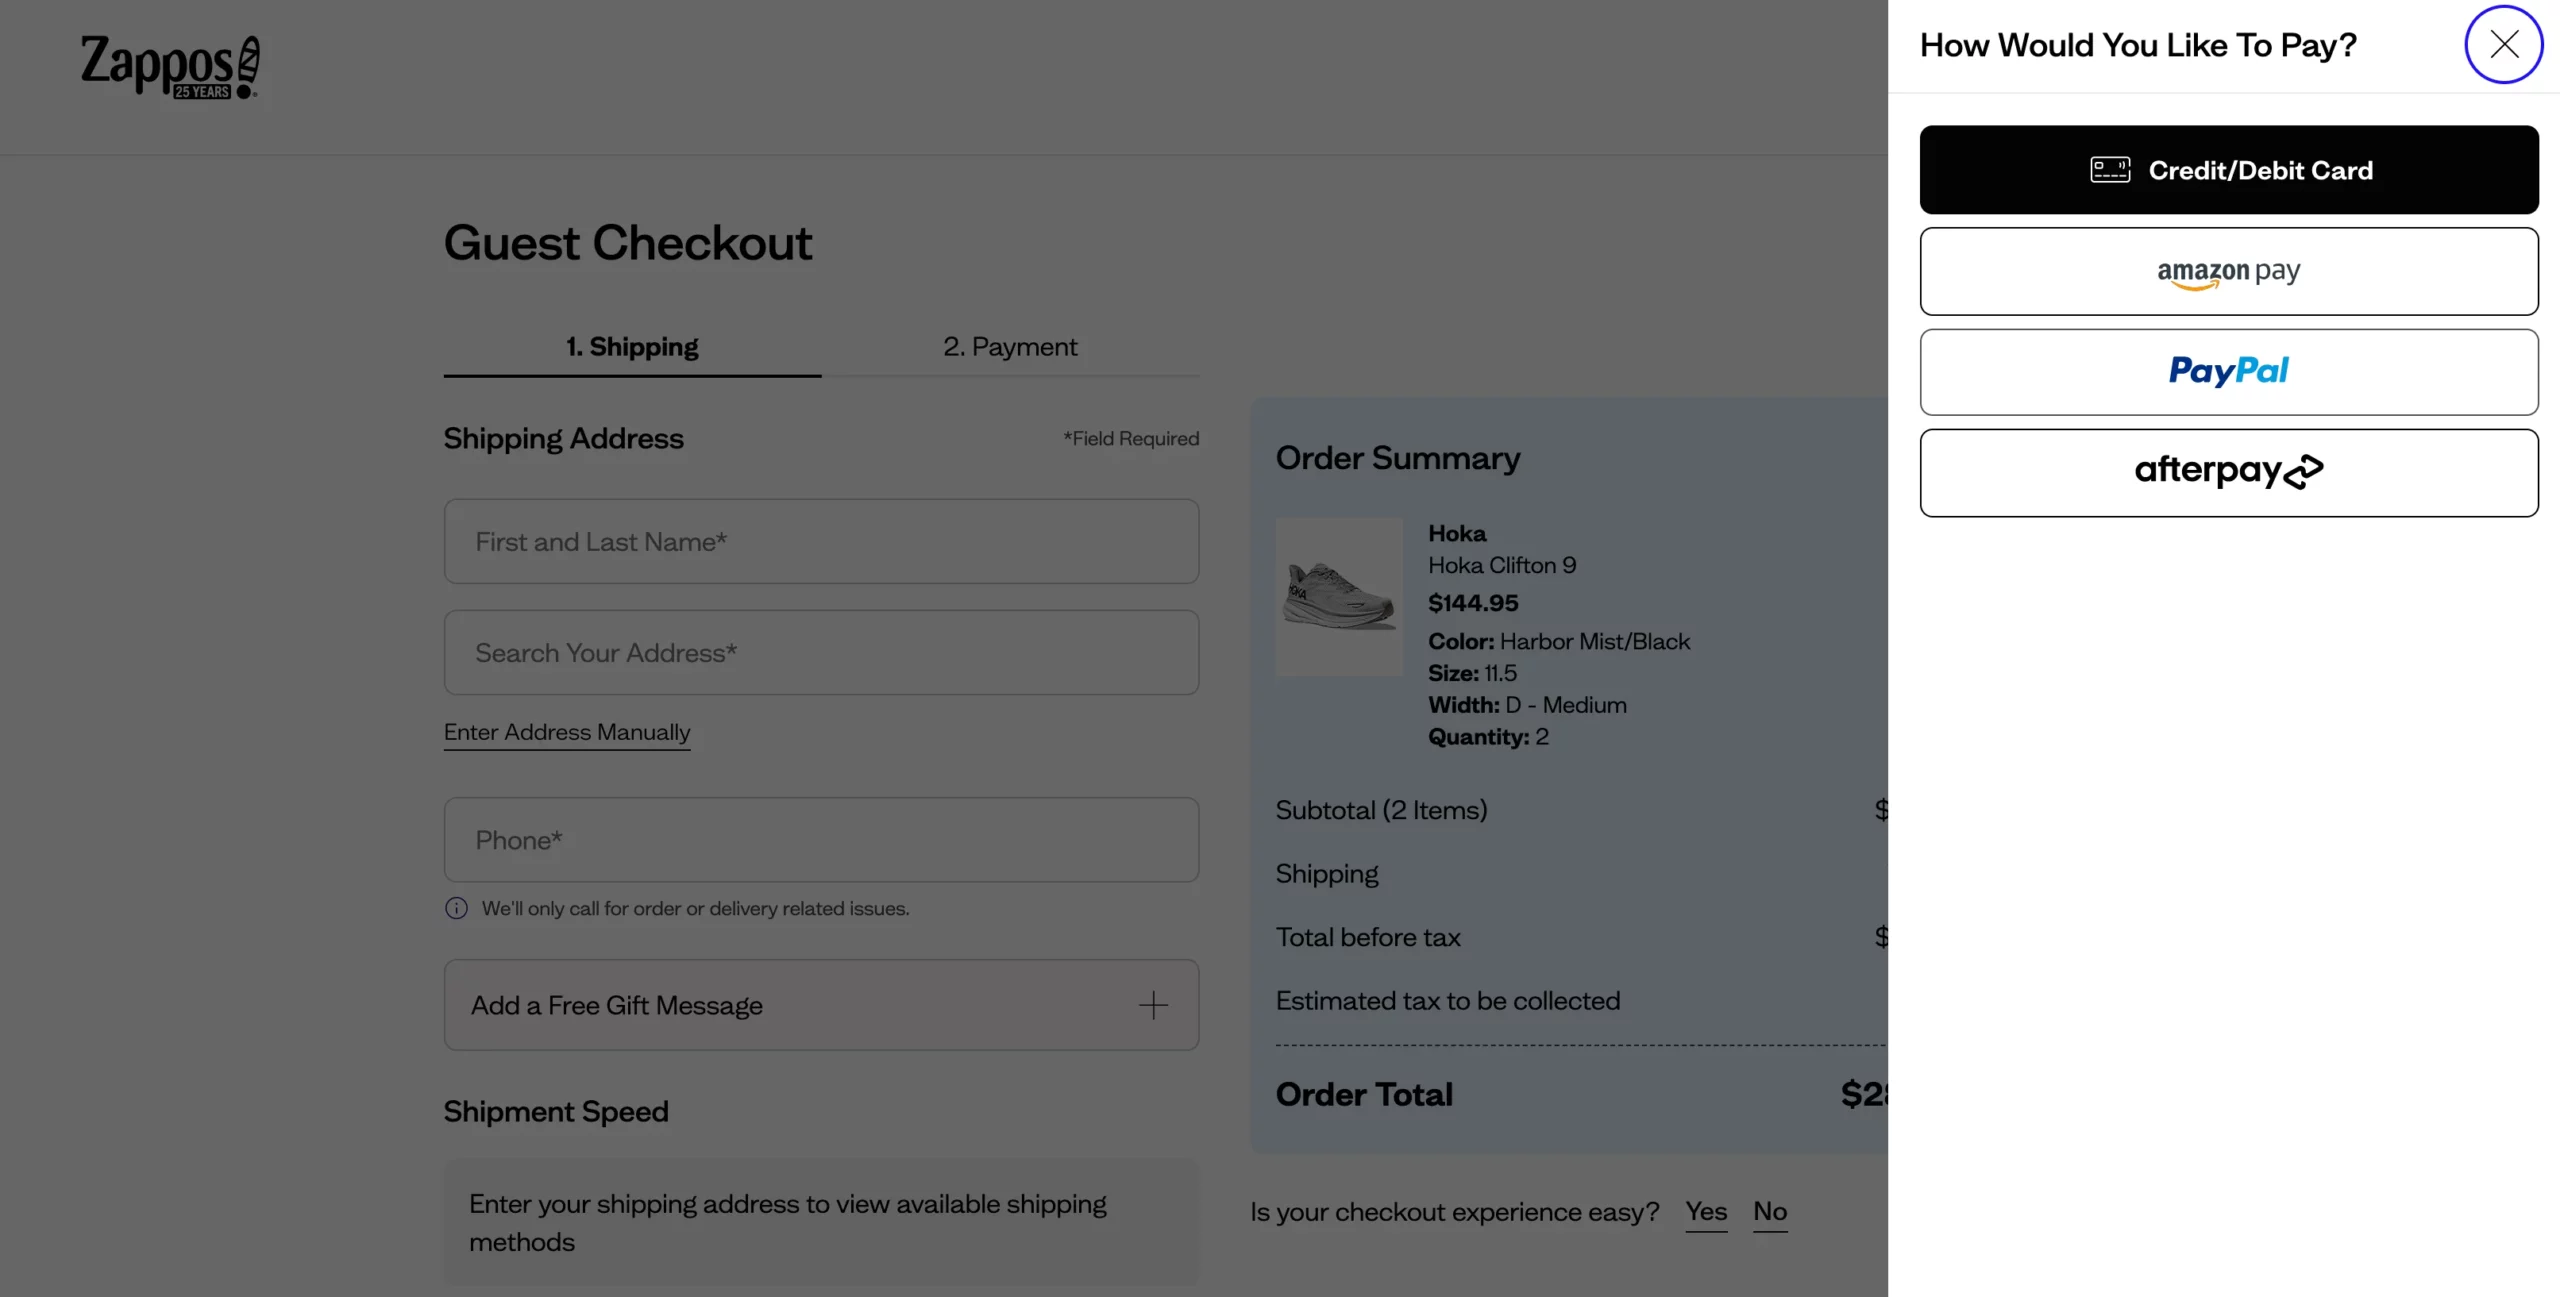
Task: Close the payment options panel
Action: tap(2503, 44)
